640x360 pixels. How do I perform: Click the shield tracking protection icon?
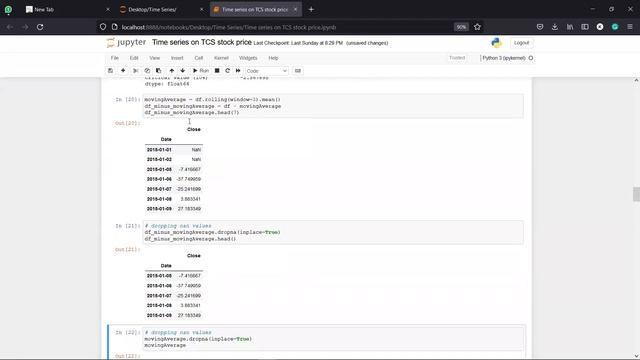click(103, 27)
